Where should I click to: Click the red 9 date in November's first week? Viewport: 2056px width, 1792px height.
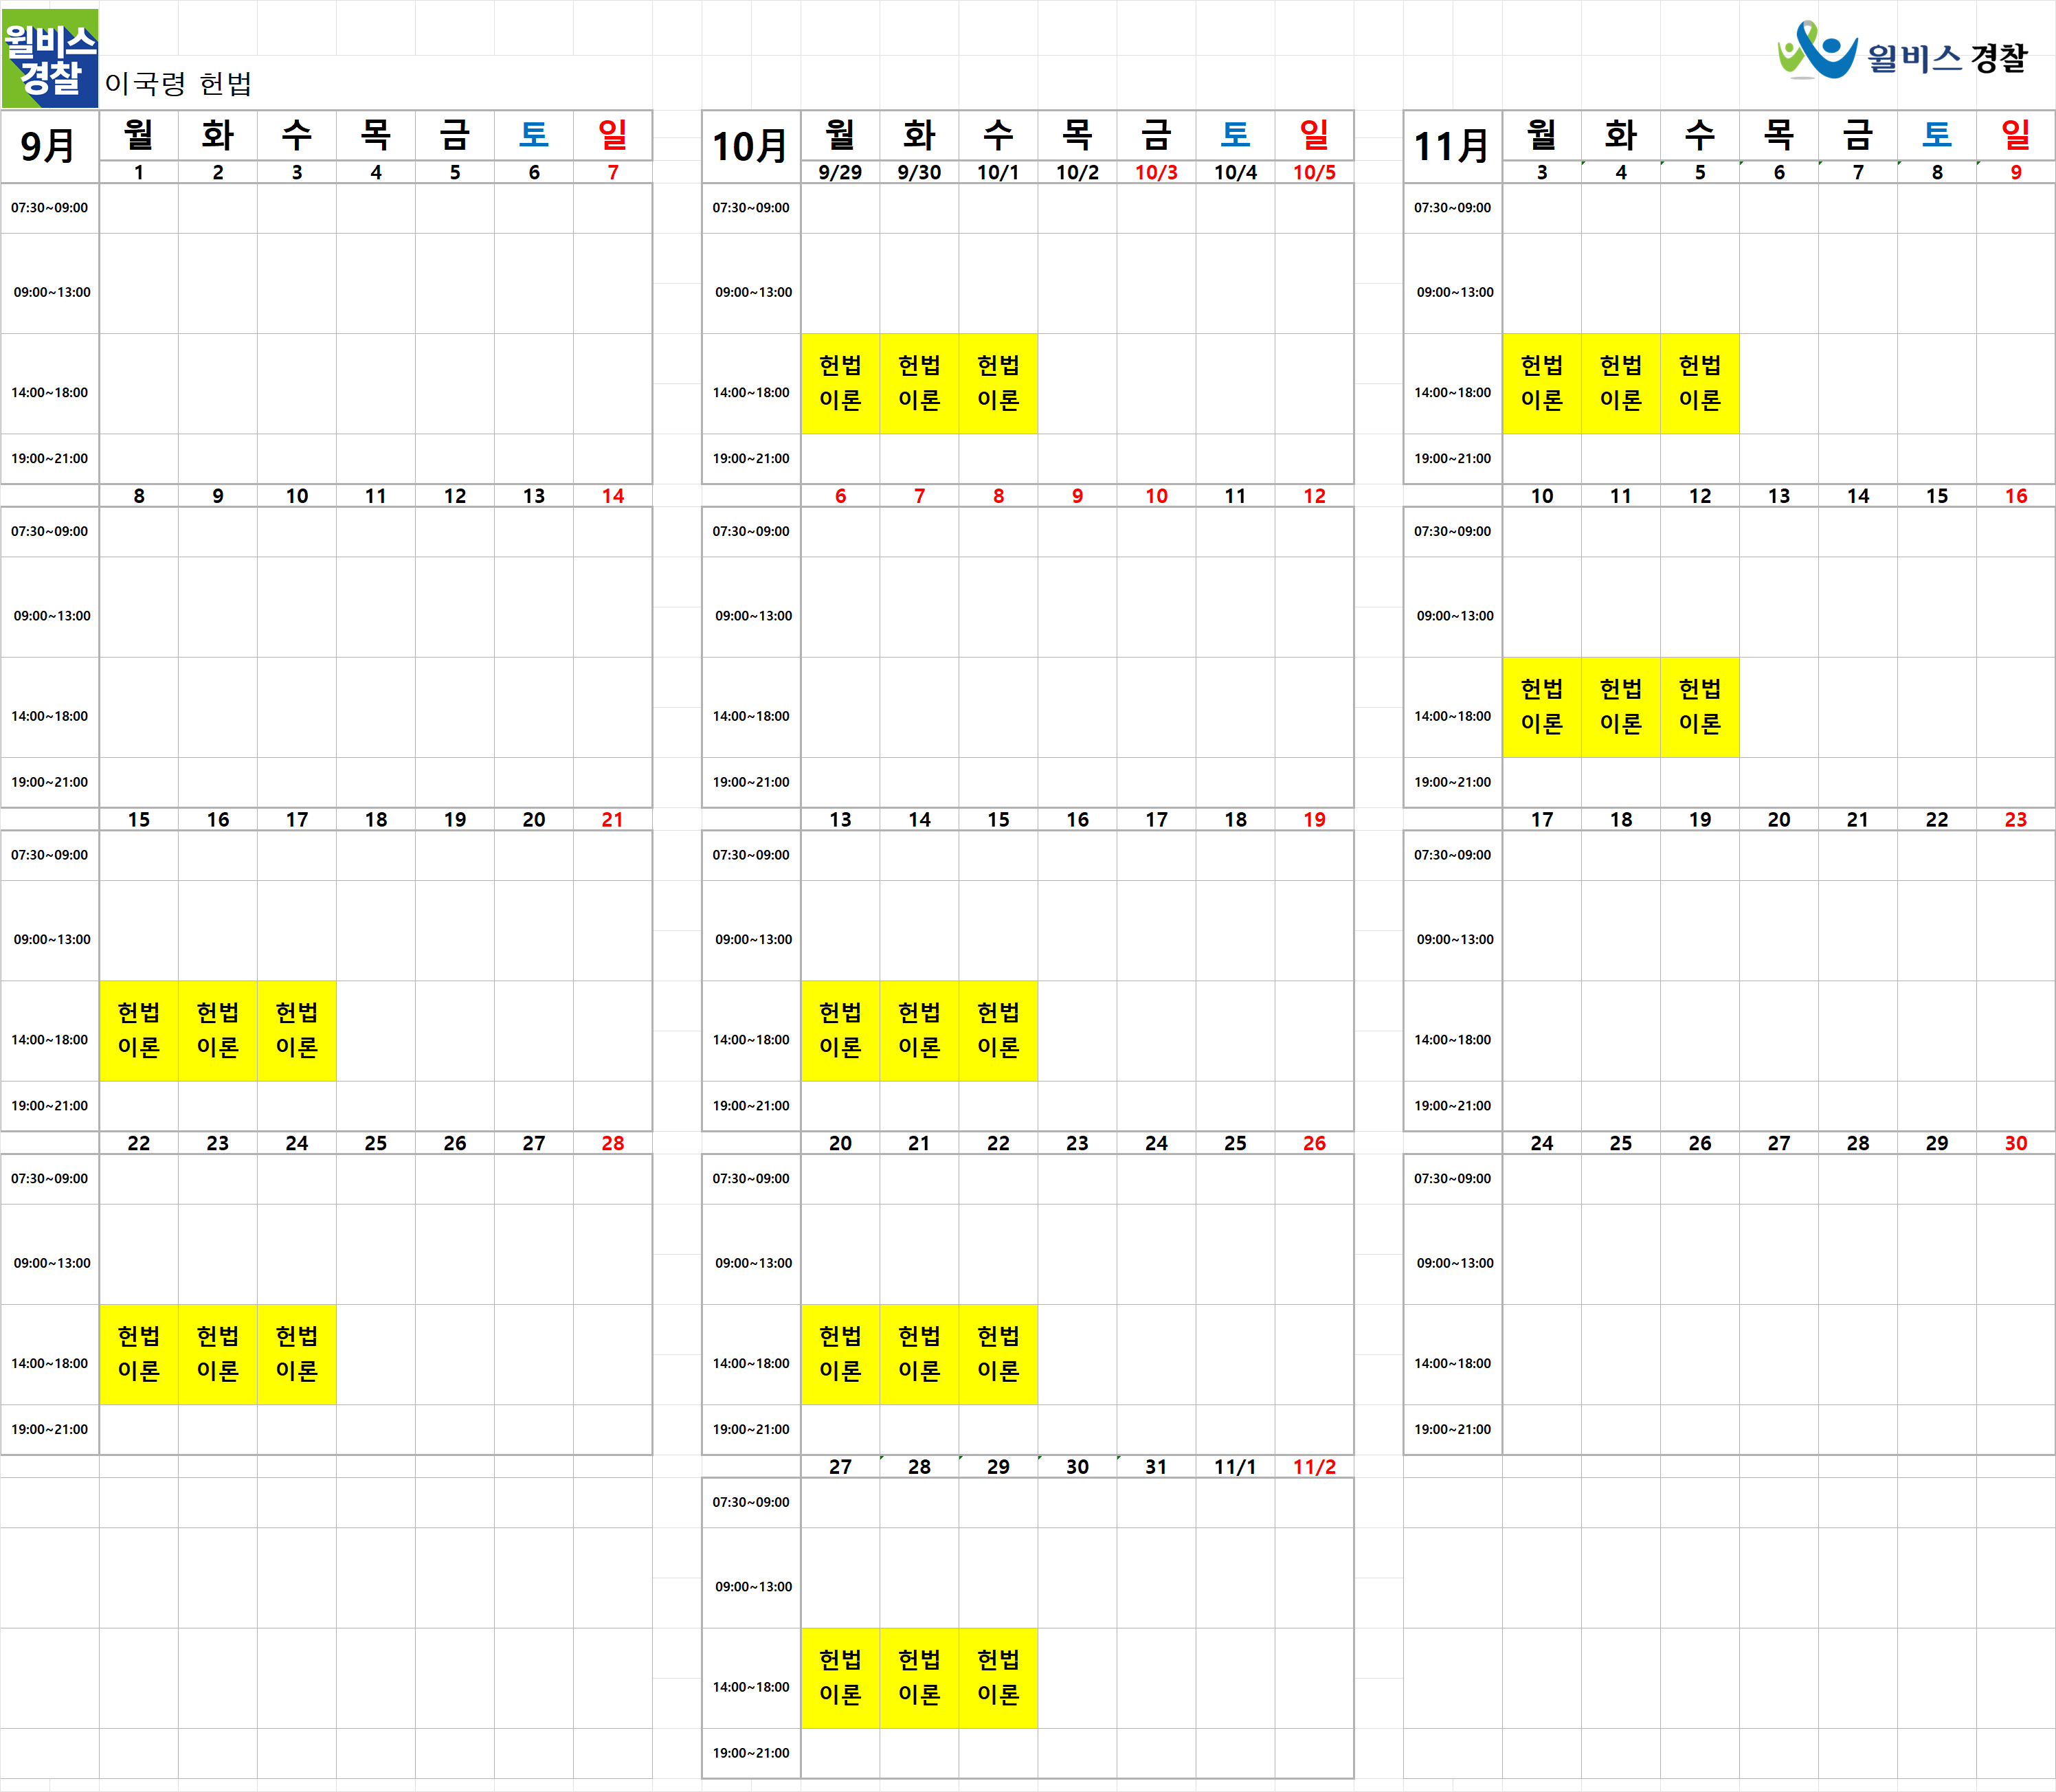click(2016, 172)
